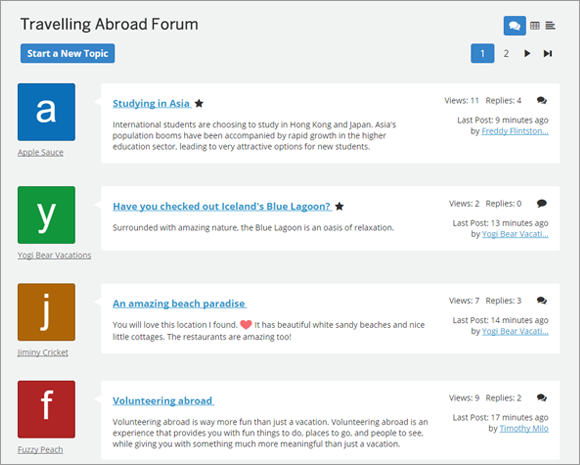Switch to the table grid view icon
Image resolution: width=580 pixels, height=465 pixels.
[535, 26]
